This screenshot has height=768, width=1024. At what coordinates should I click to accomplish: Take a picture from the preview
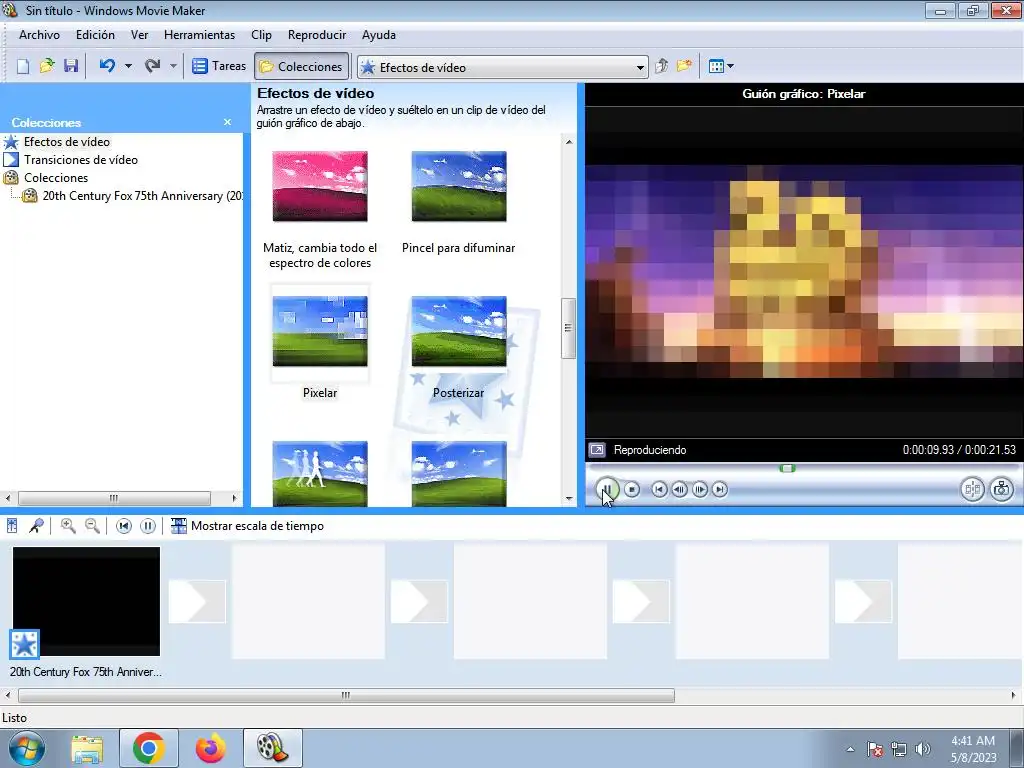(x=1002, y=489)
